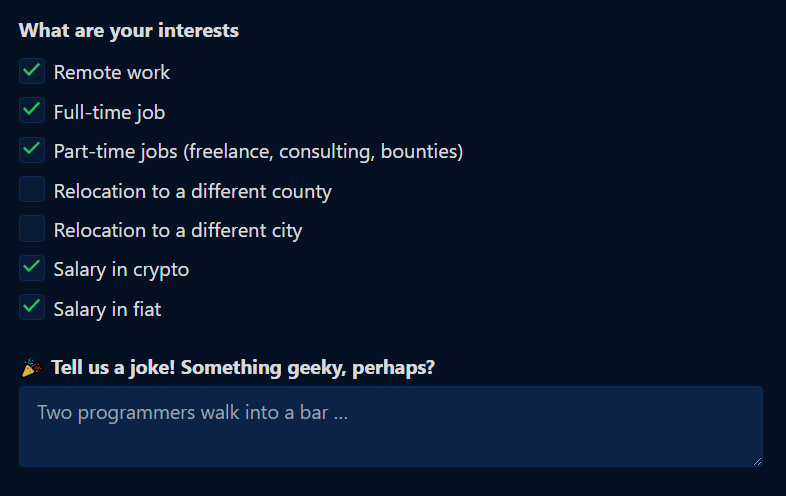Uncheck the Remote work checkbox
The width and height of the screenshot is (786, 496).
click(32, 71)
